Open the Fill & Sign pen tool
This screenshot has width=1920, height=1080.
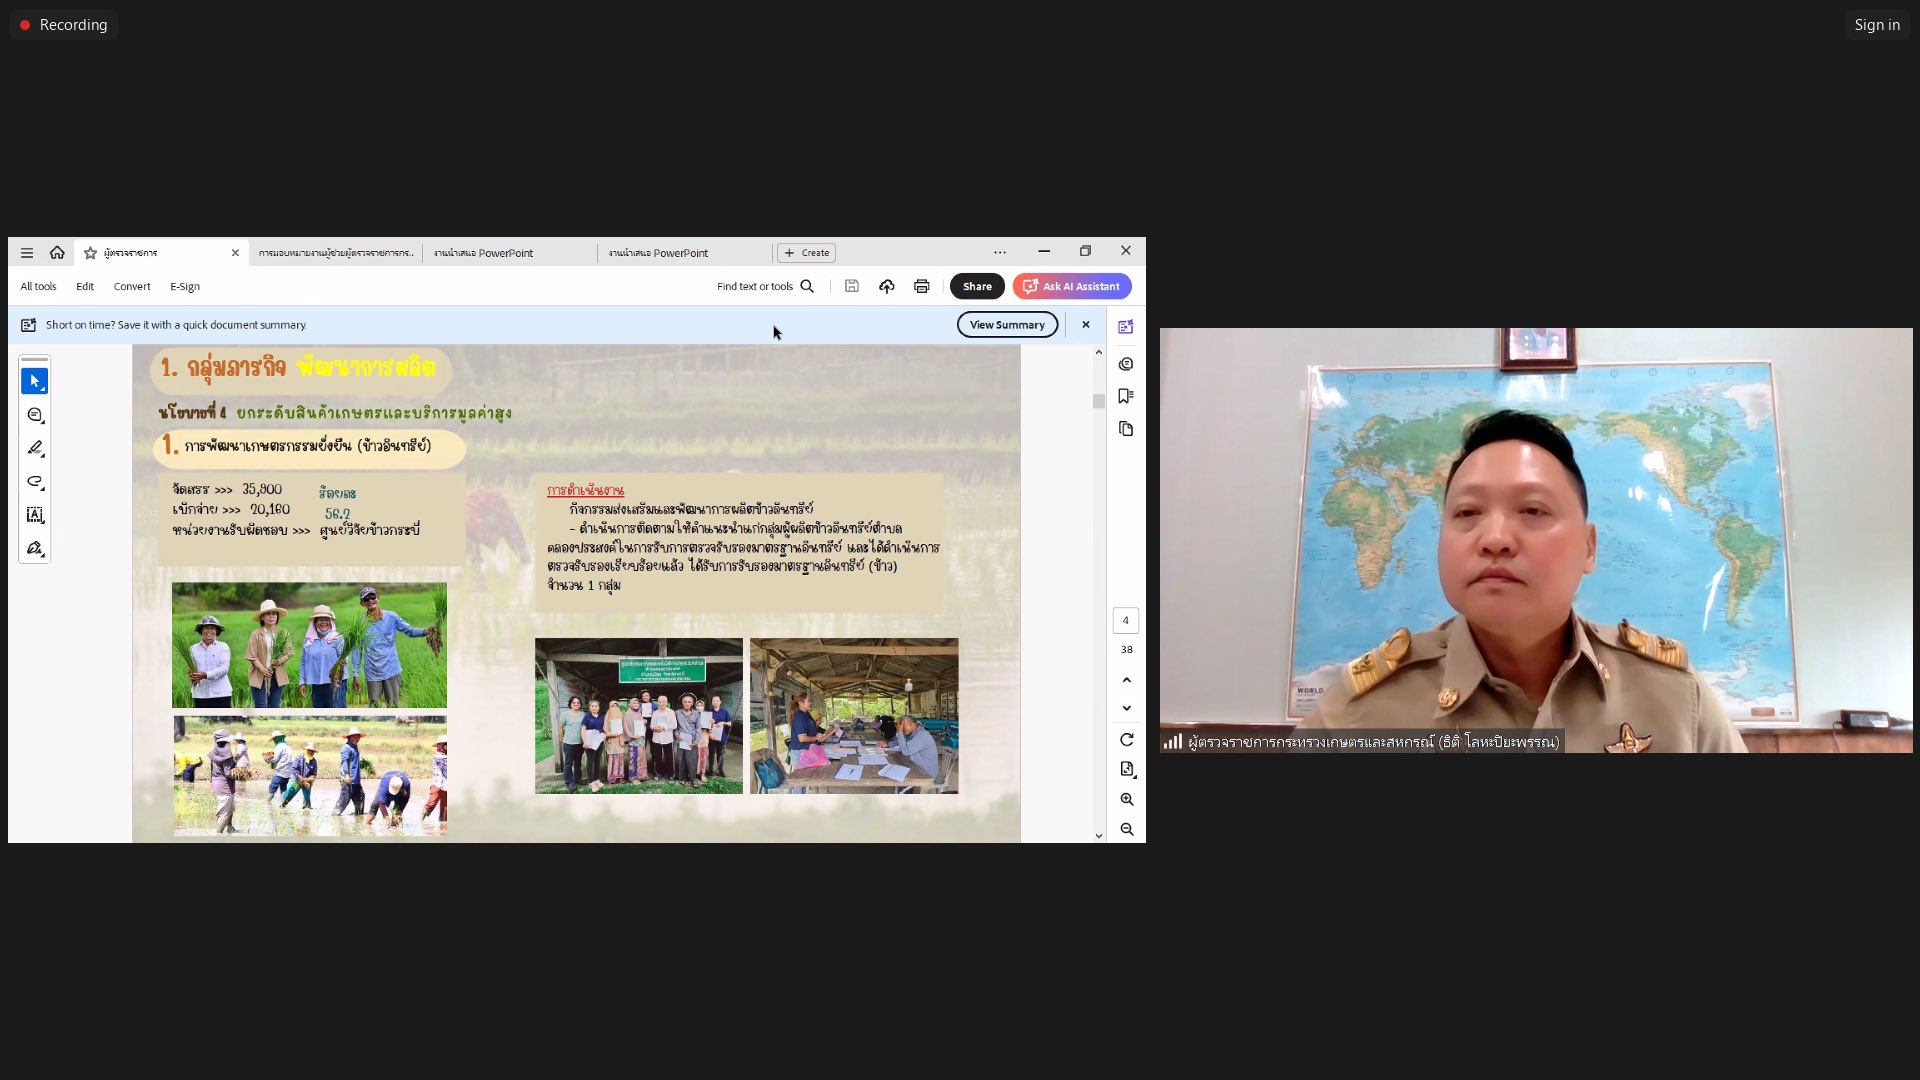pos(35,548)
